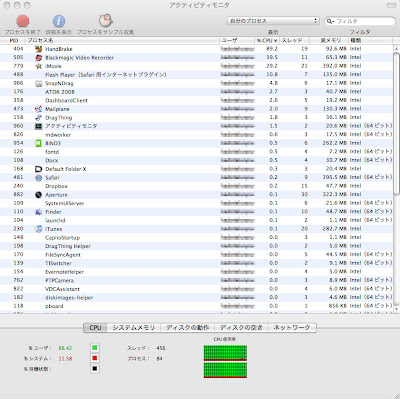Select the iTunes app icon
This screenshot has width=400, height=399.
tap(39, 229)
